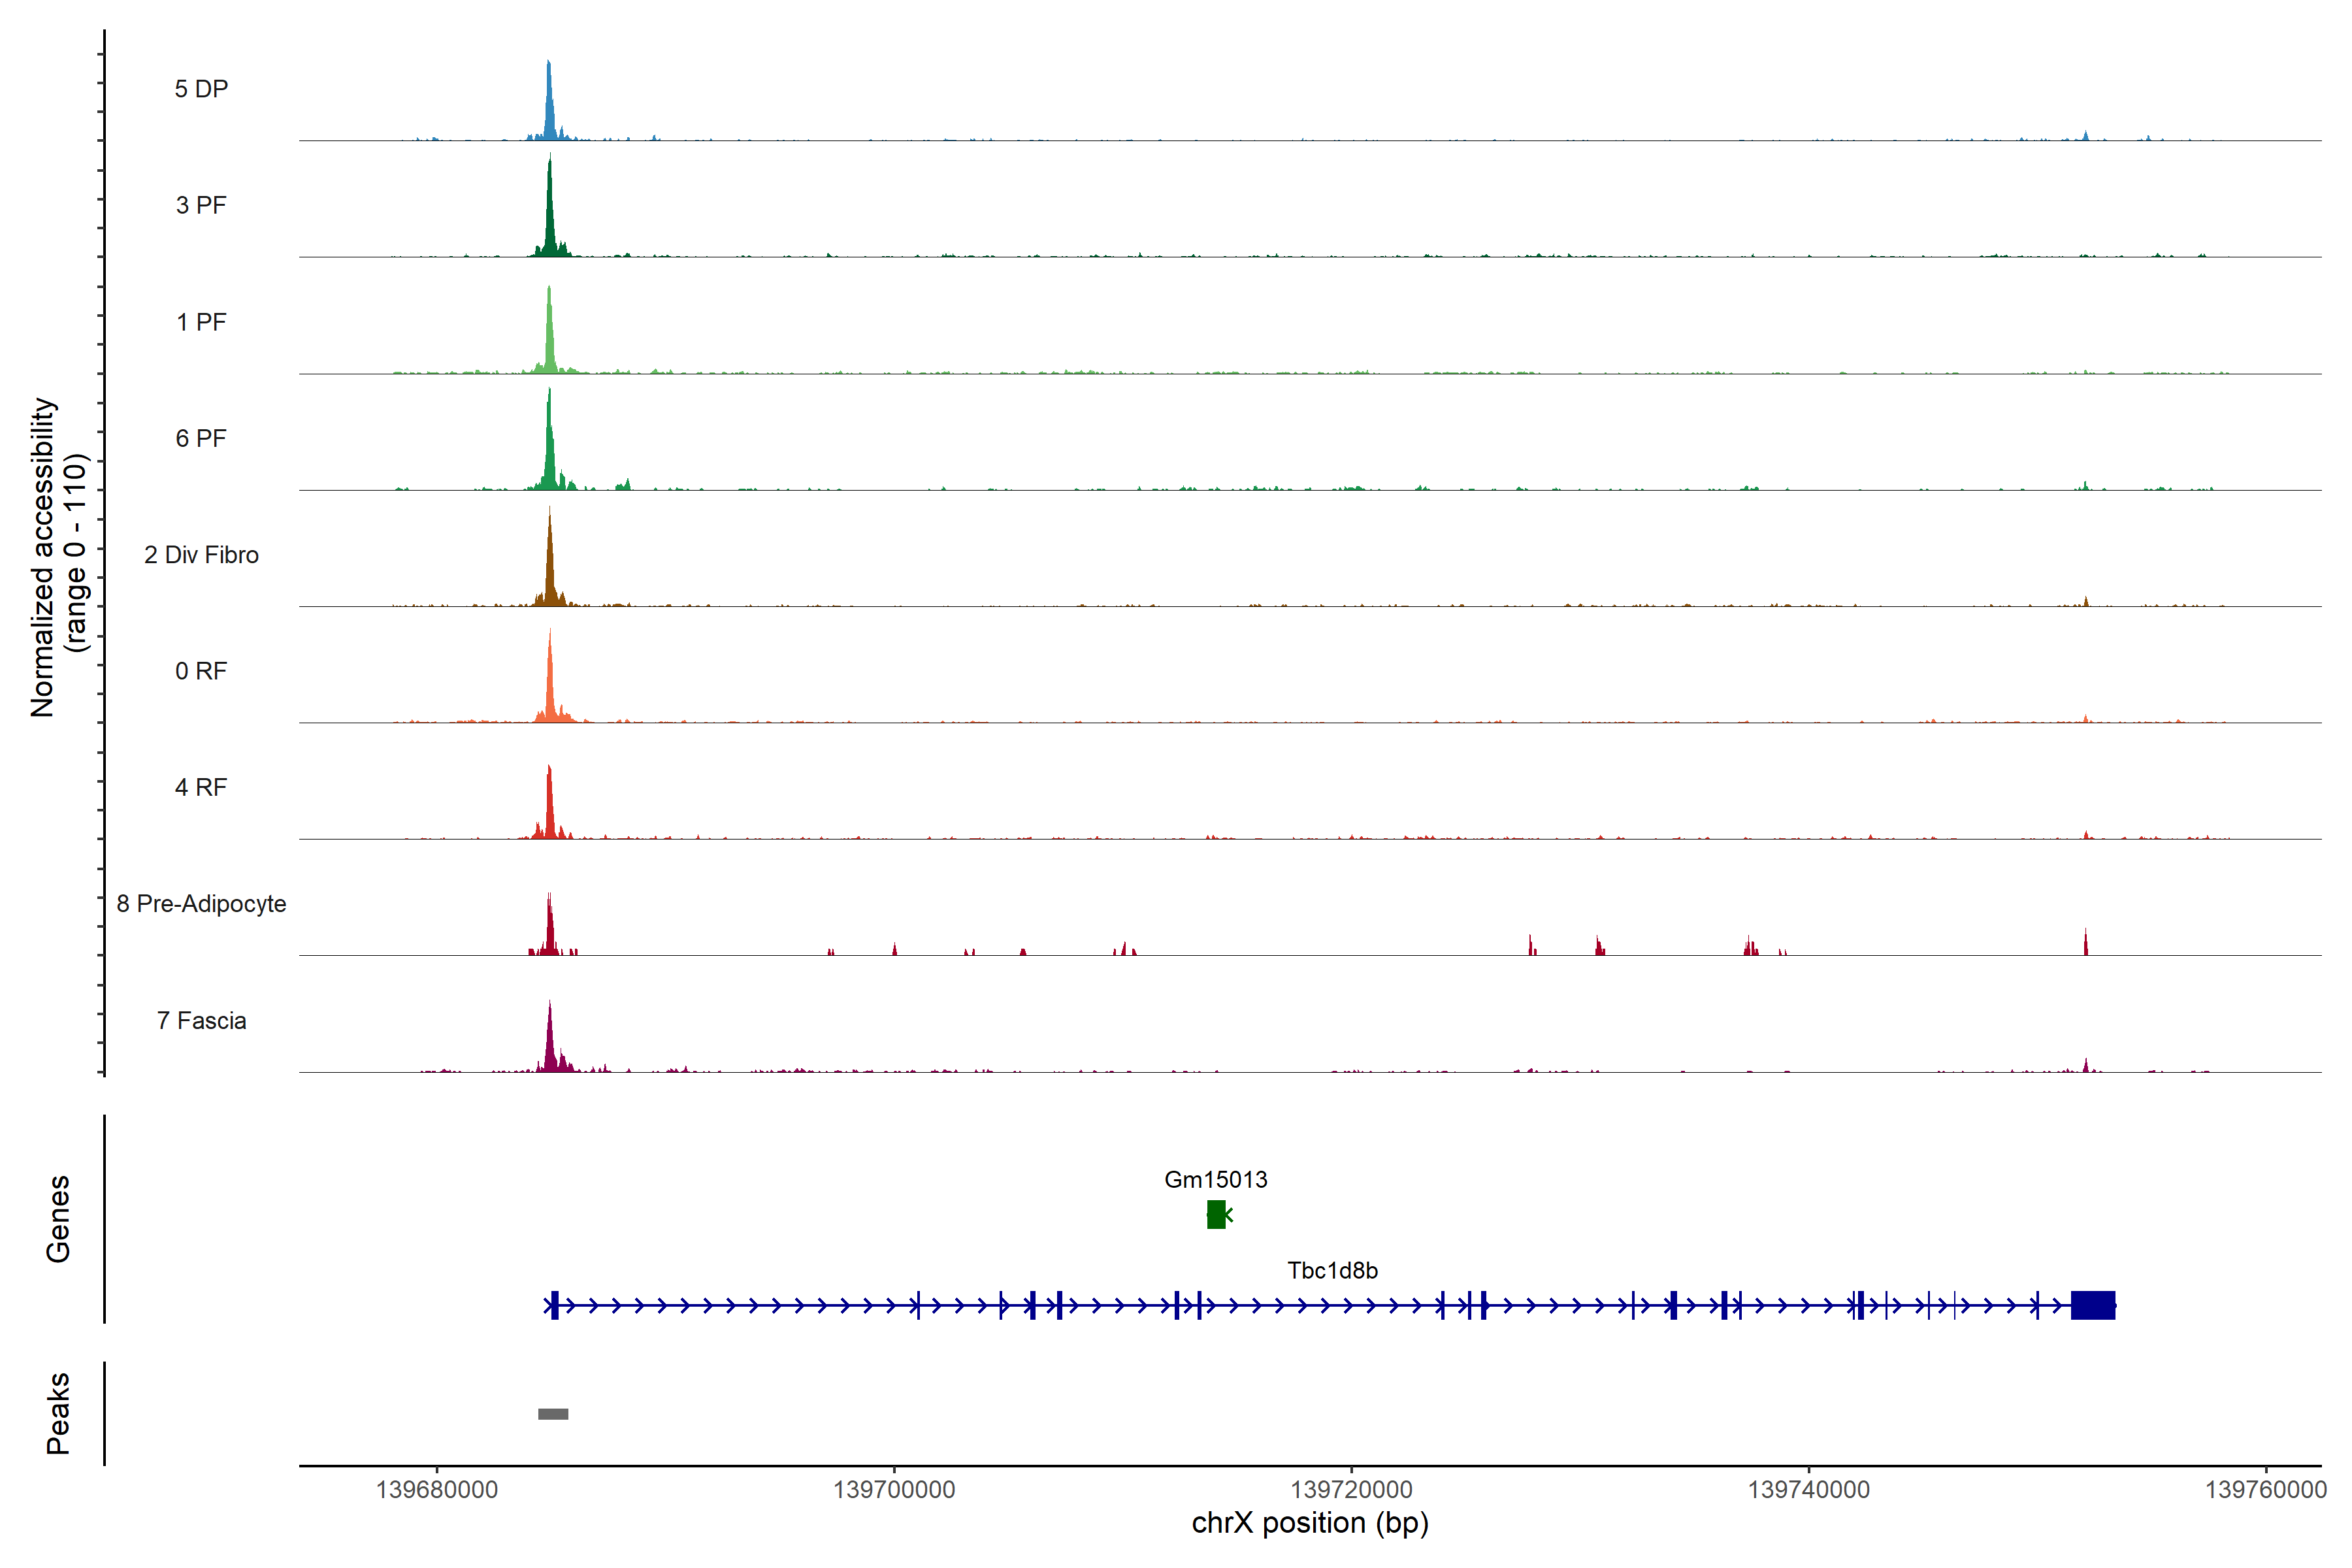Screen dimensions: 2352x1568
Task: Click the orange 0 RF peak
Action: click(550, 690)
